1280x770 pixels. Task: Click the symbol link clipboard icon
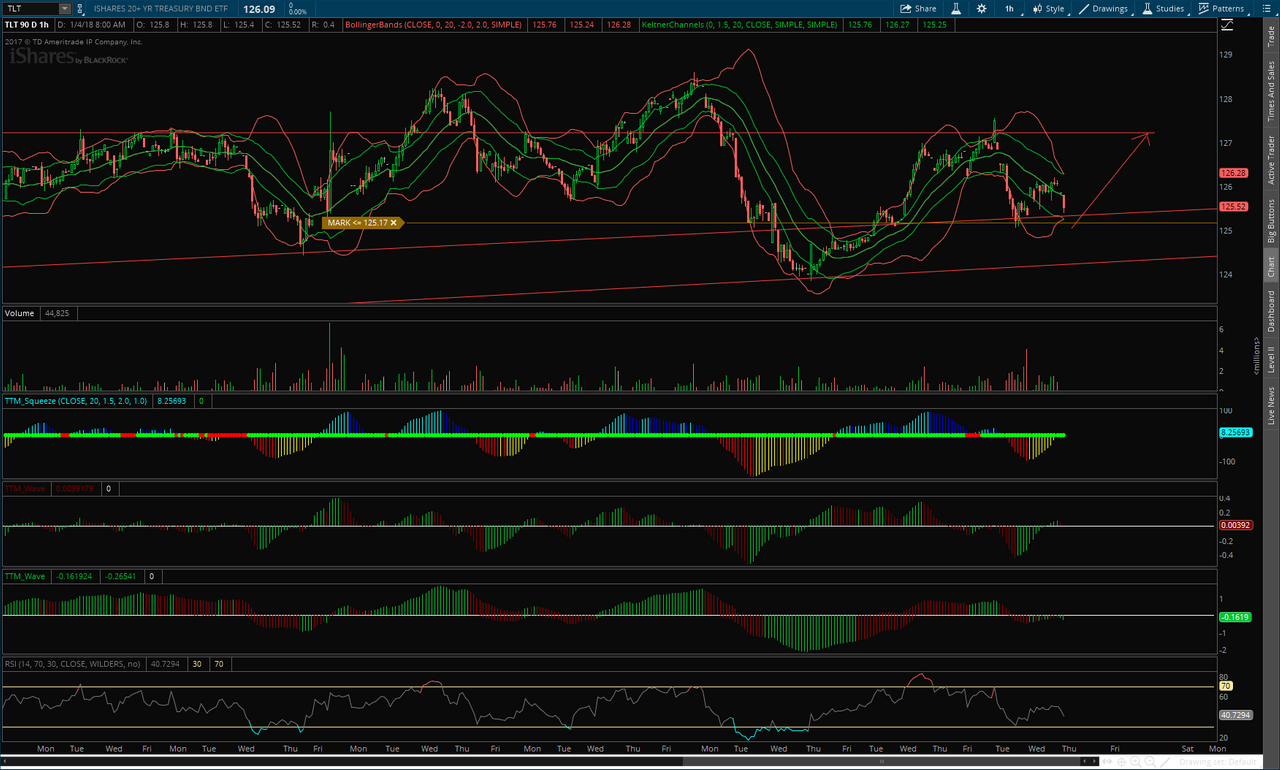(80, 9)
